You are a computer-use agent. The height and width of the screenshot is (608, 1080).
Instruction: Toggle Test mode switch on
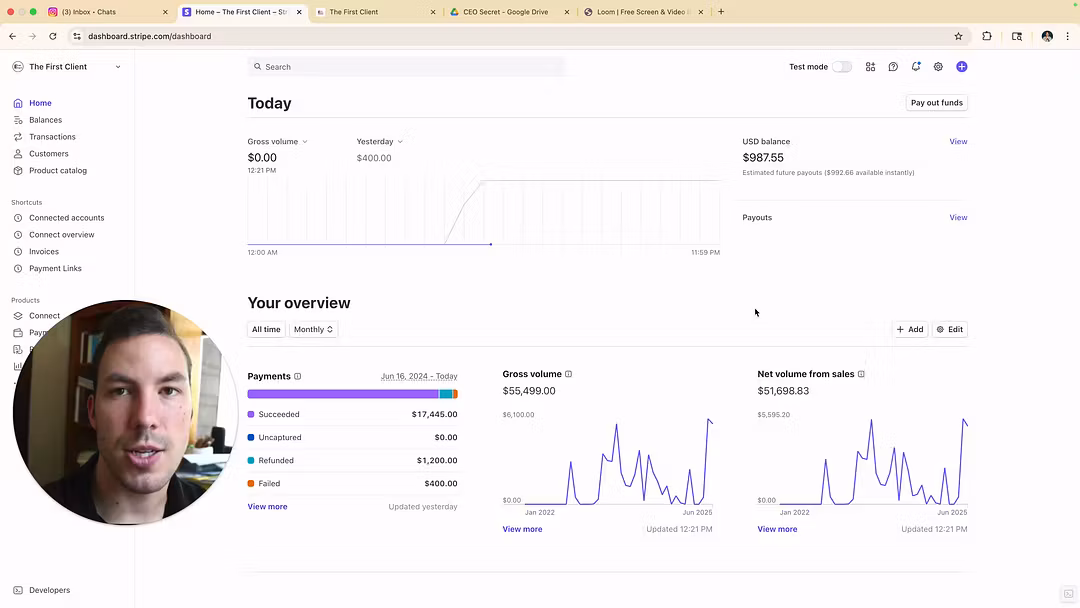[x=842, y=67]
